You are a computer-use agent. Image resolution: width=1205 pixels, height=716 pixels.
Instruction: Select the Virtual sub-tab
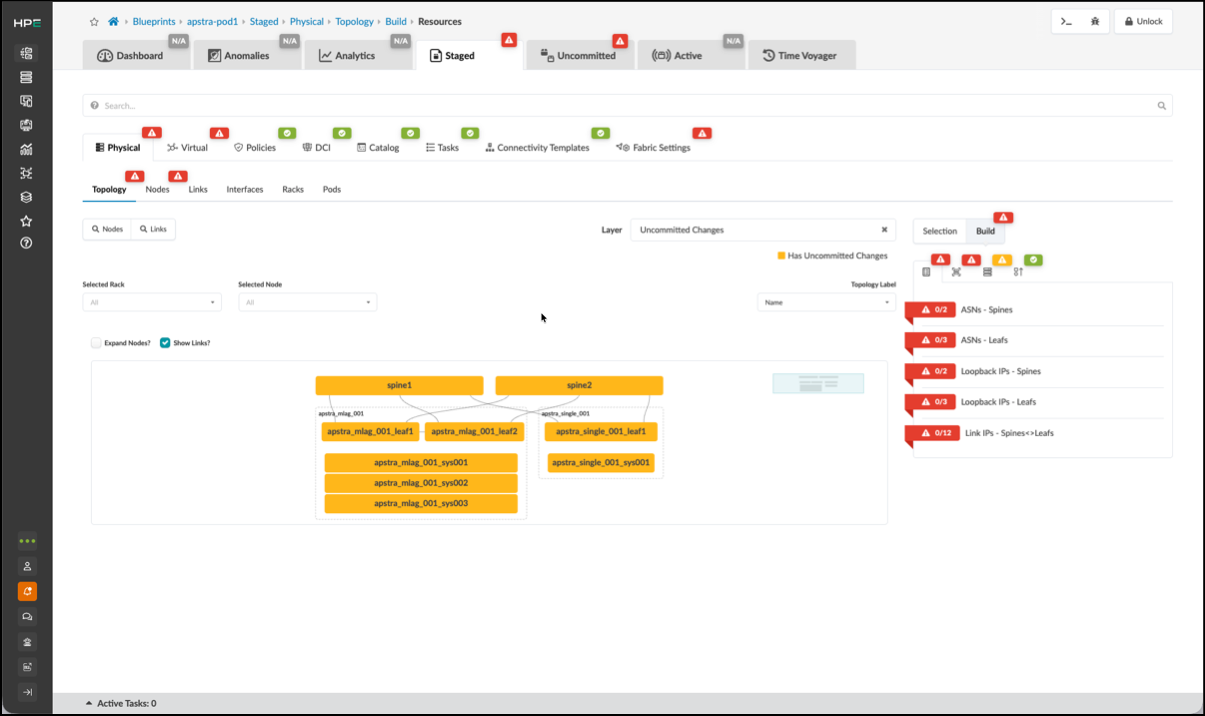click(188, 148)
